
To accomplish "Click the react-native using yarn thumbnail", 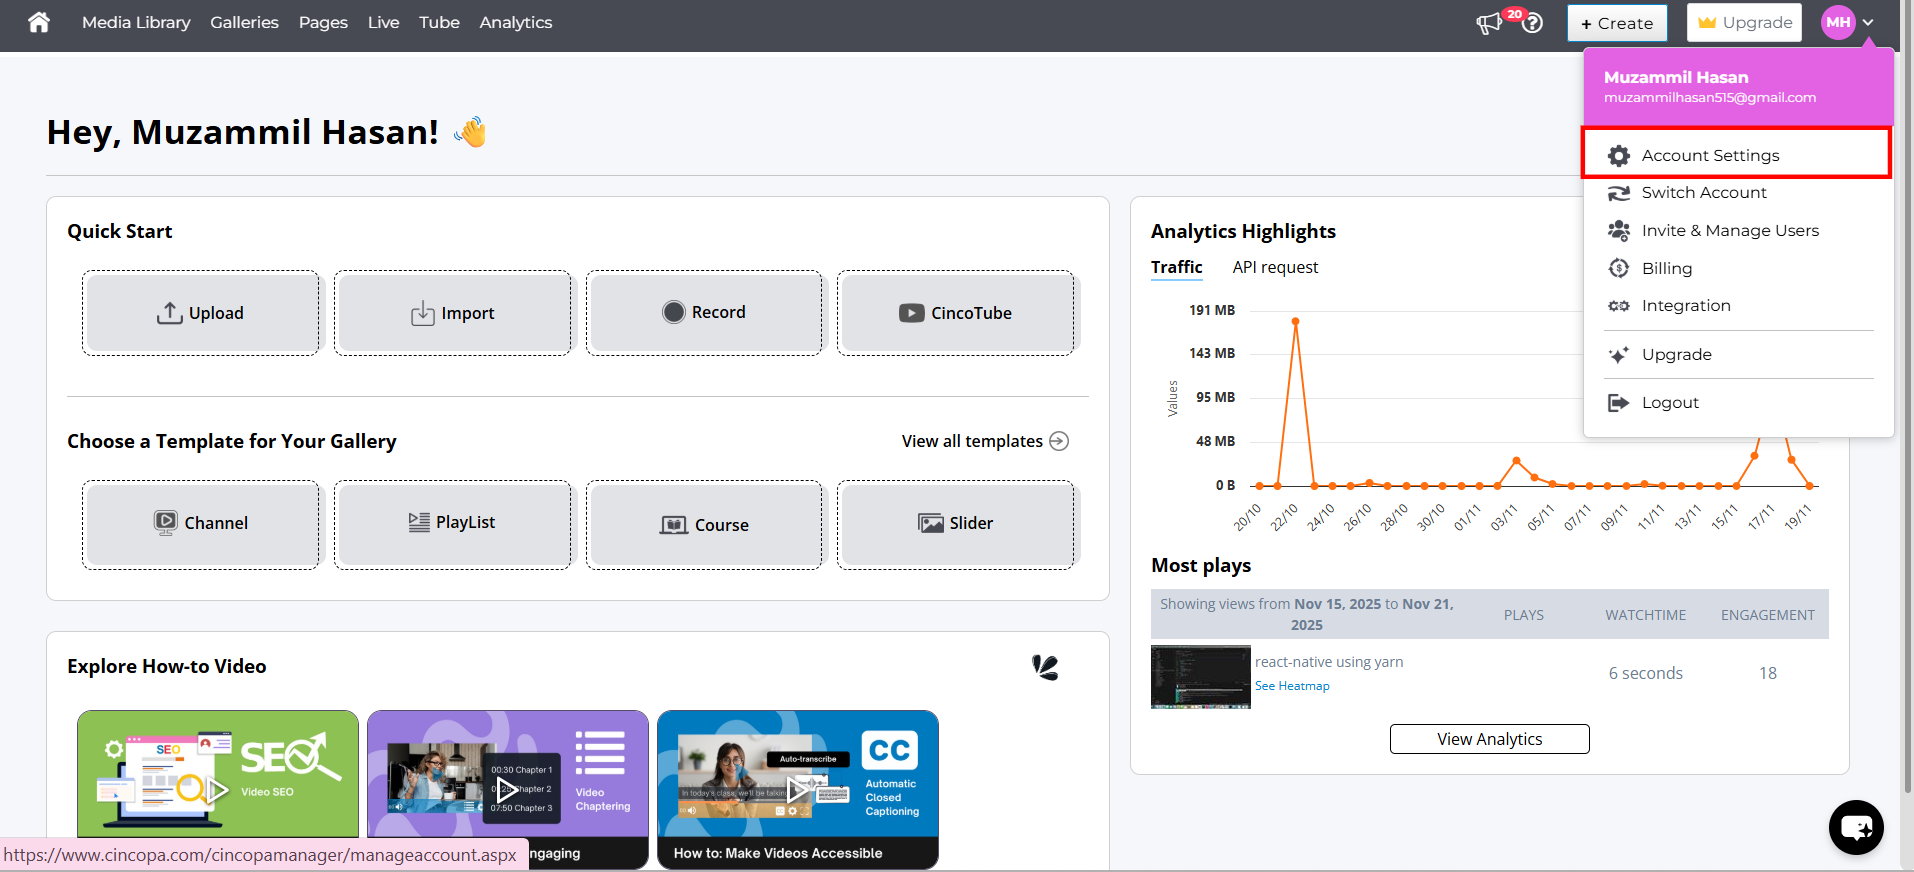I will click(1200, 676).
